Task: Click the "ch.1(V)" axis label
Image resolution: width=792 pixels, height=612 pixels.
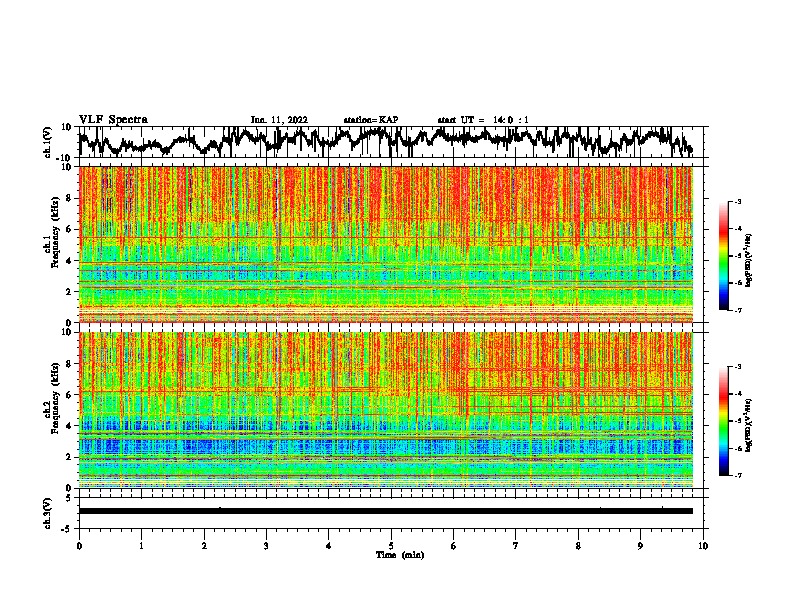Action: (48, 142)
